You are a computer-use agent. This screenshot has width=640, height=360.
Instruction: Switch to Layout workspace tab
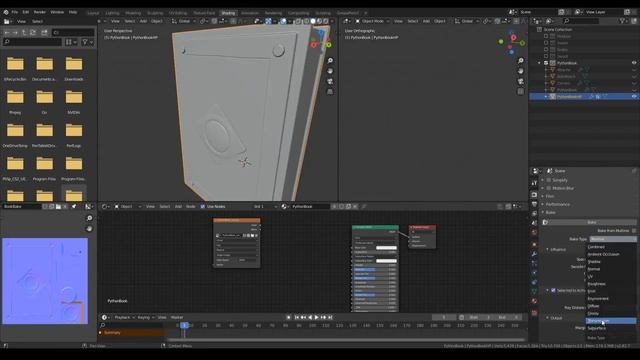click(93, 13)
